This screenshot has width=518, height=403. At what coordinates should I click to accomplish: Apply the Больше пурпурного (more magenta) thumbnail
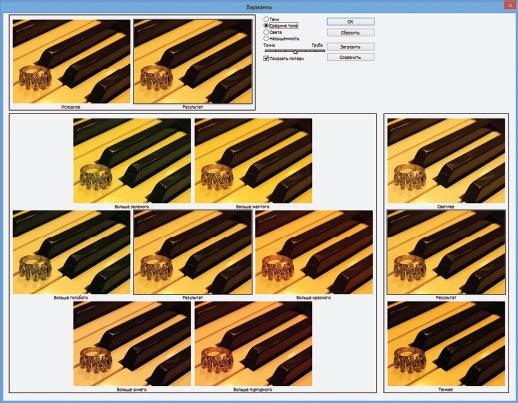pos(253,344)
